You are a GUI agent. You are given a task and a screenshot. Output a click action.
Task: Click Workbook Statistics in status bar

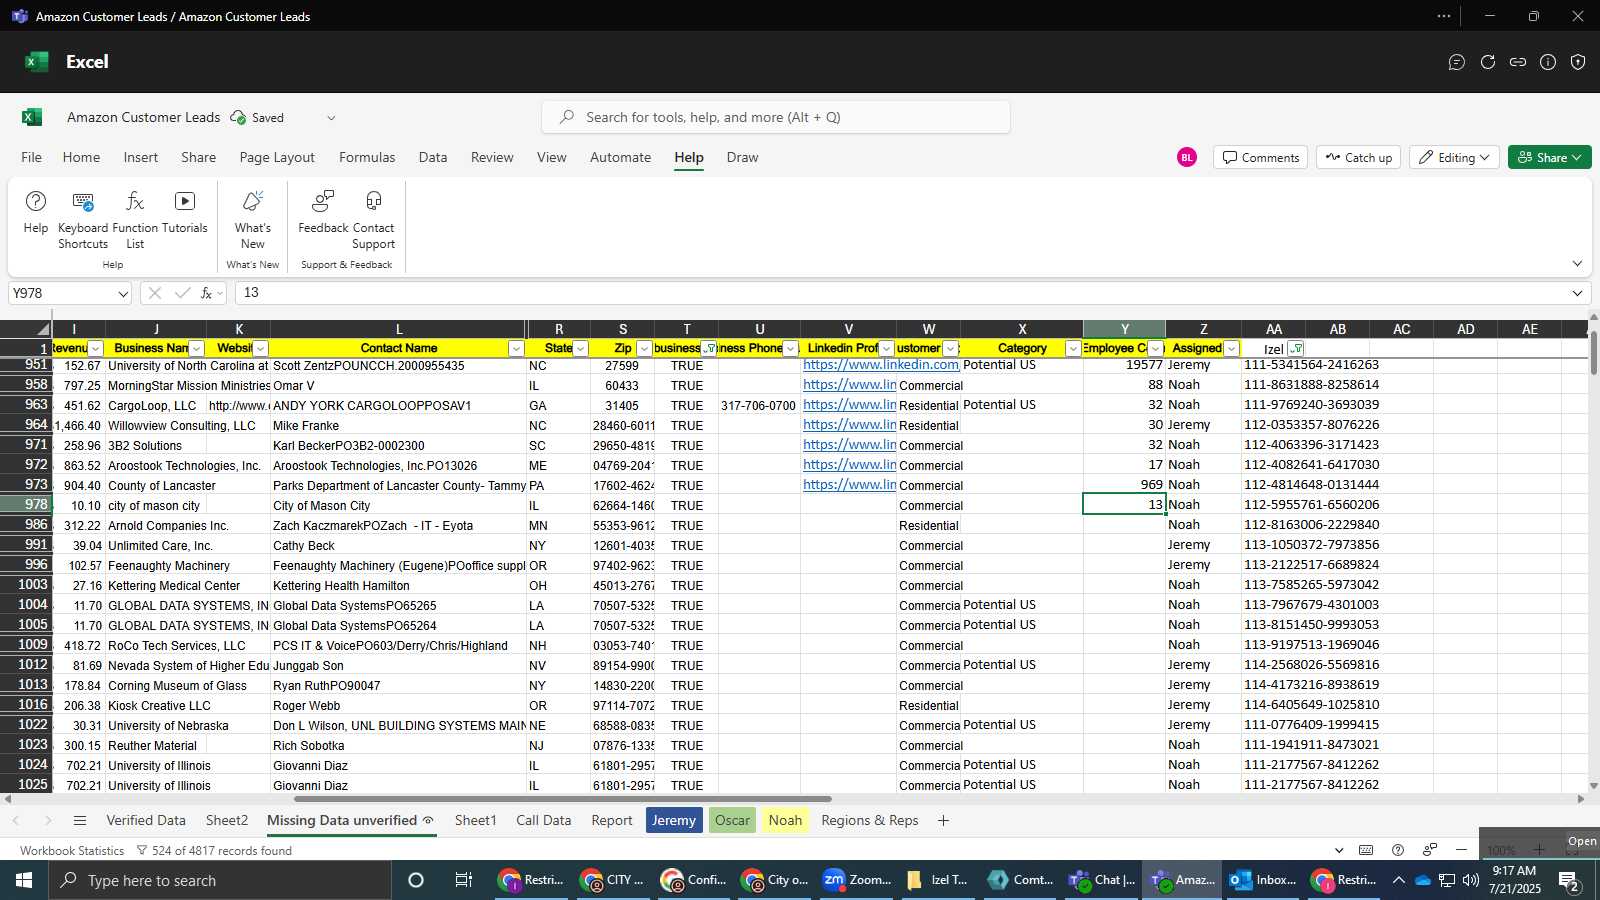[72, 850]
